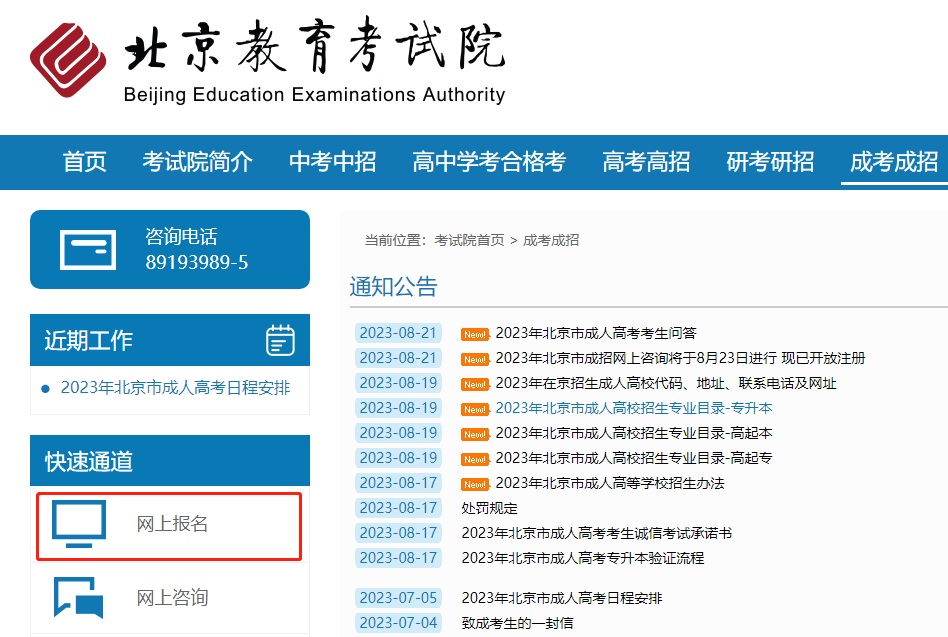Click the 网上咨询 quick channel text
The image size is (948, 637).
coord(172,598)
